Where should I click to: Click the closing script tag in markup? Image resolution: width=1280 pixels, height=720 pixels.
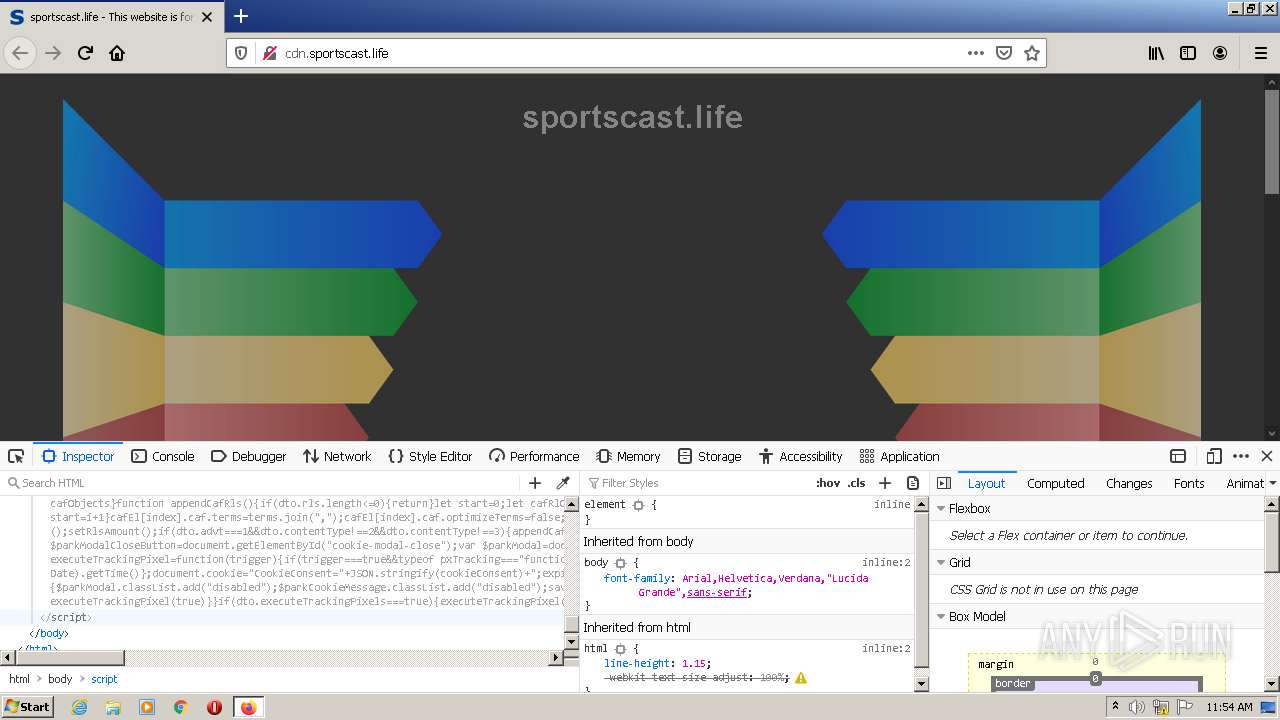pos(65,617)
